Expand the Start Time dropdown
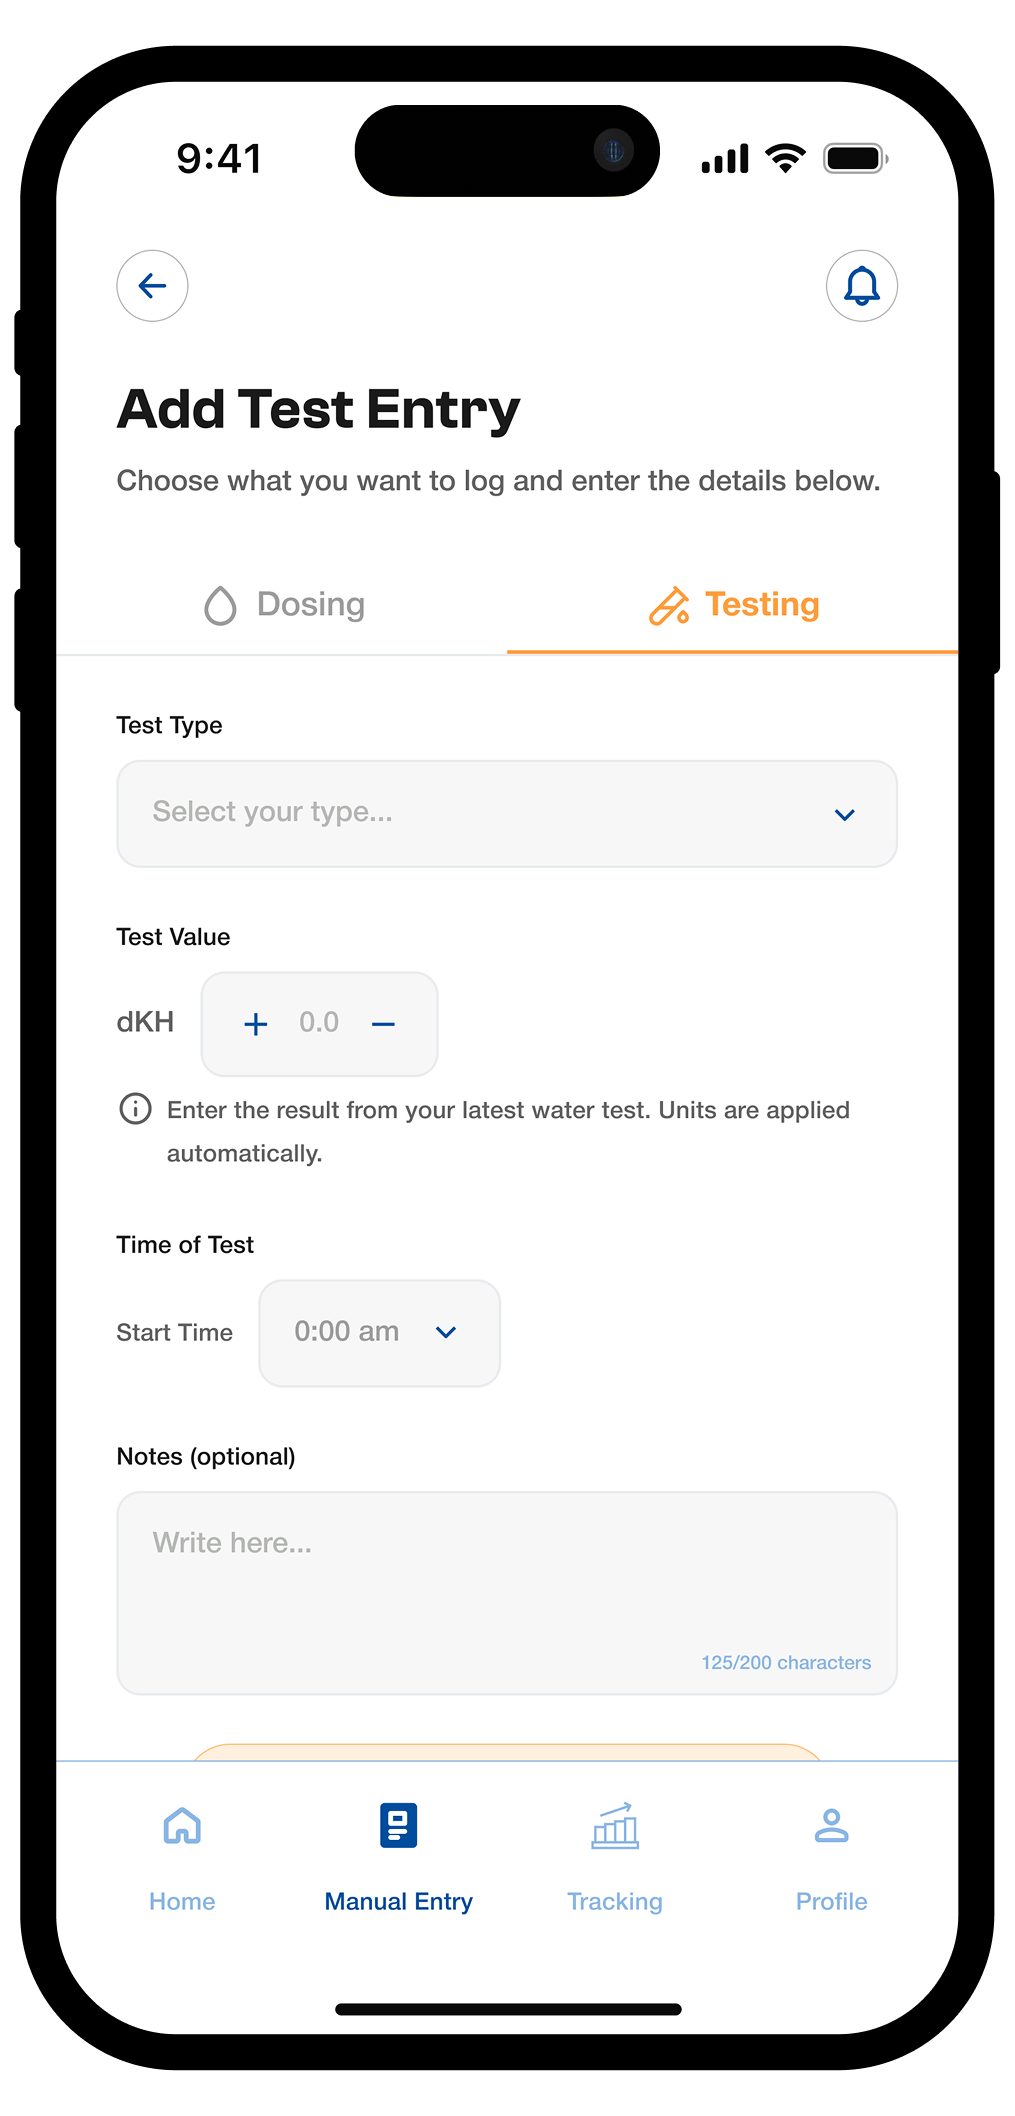 click(x=379, y=1333)
